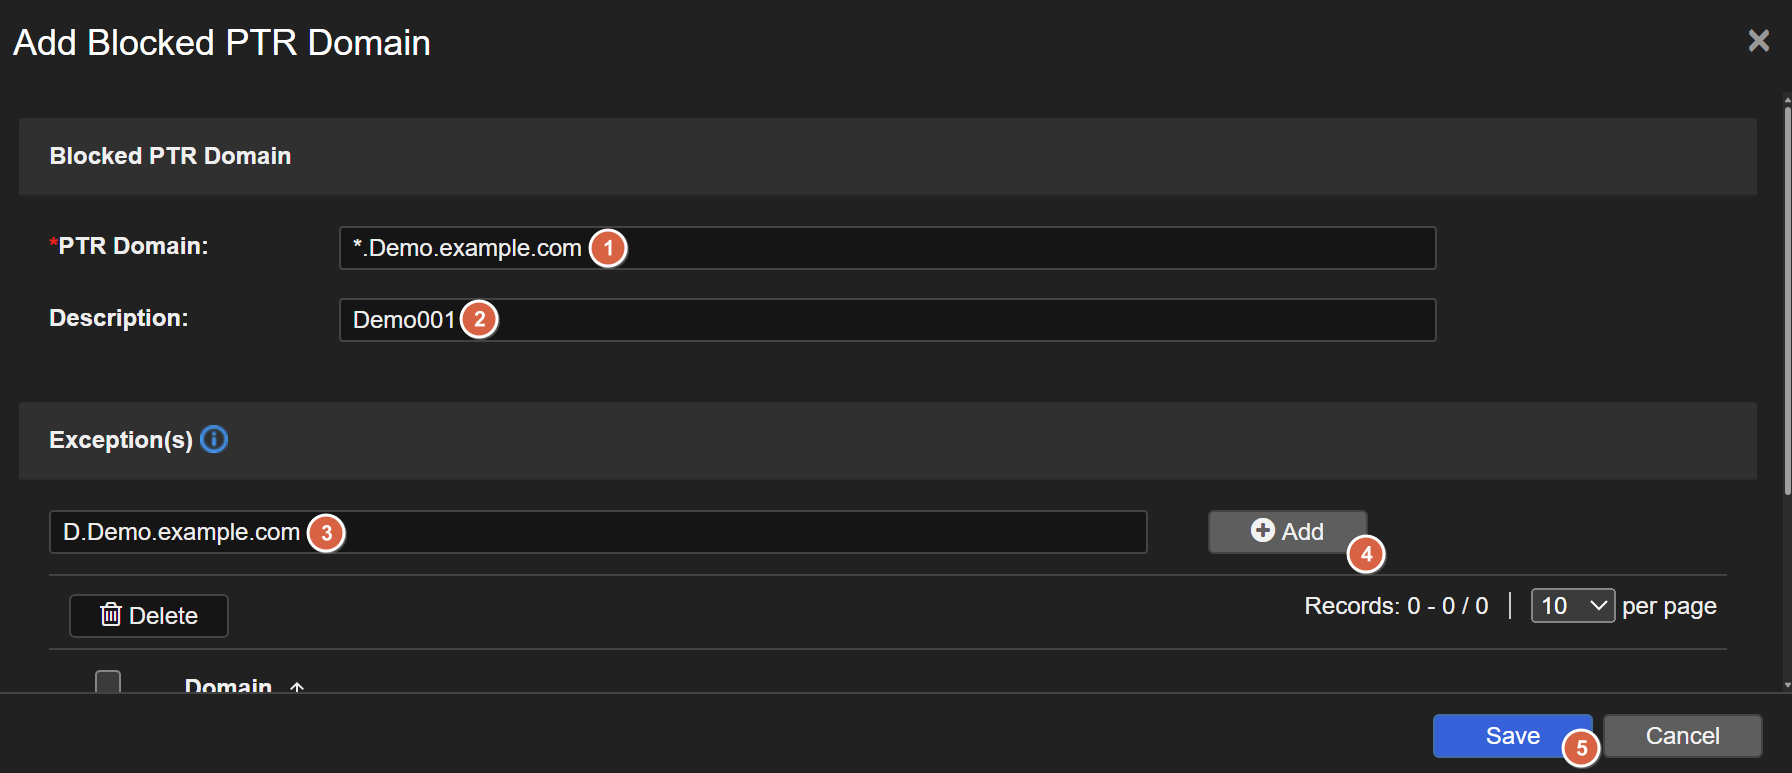Click numbered callout 4 near Add button
The height and width of the screenshot is (773, 1792).
point(1366,554)
